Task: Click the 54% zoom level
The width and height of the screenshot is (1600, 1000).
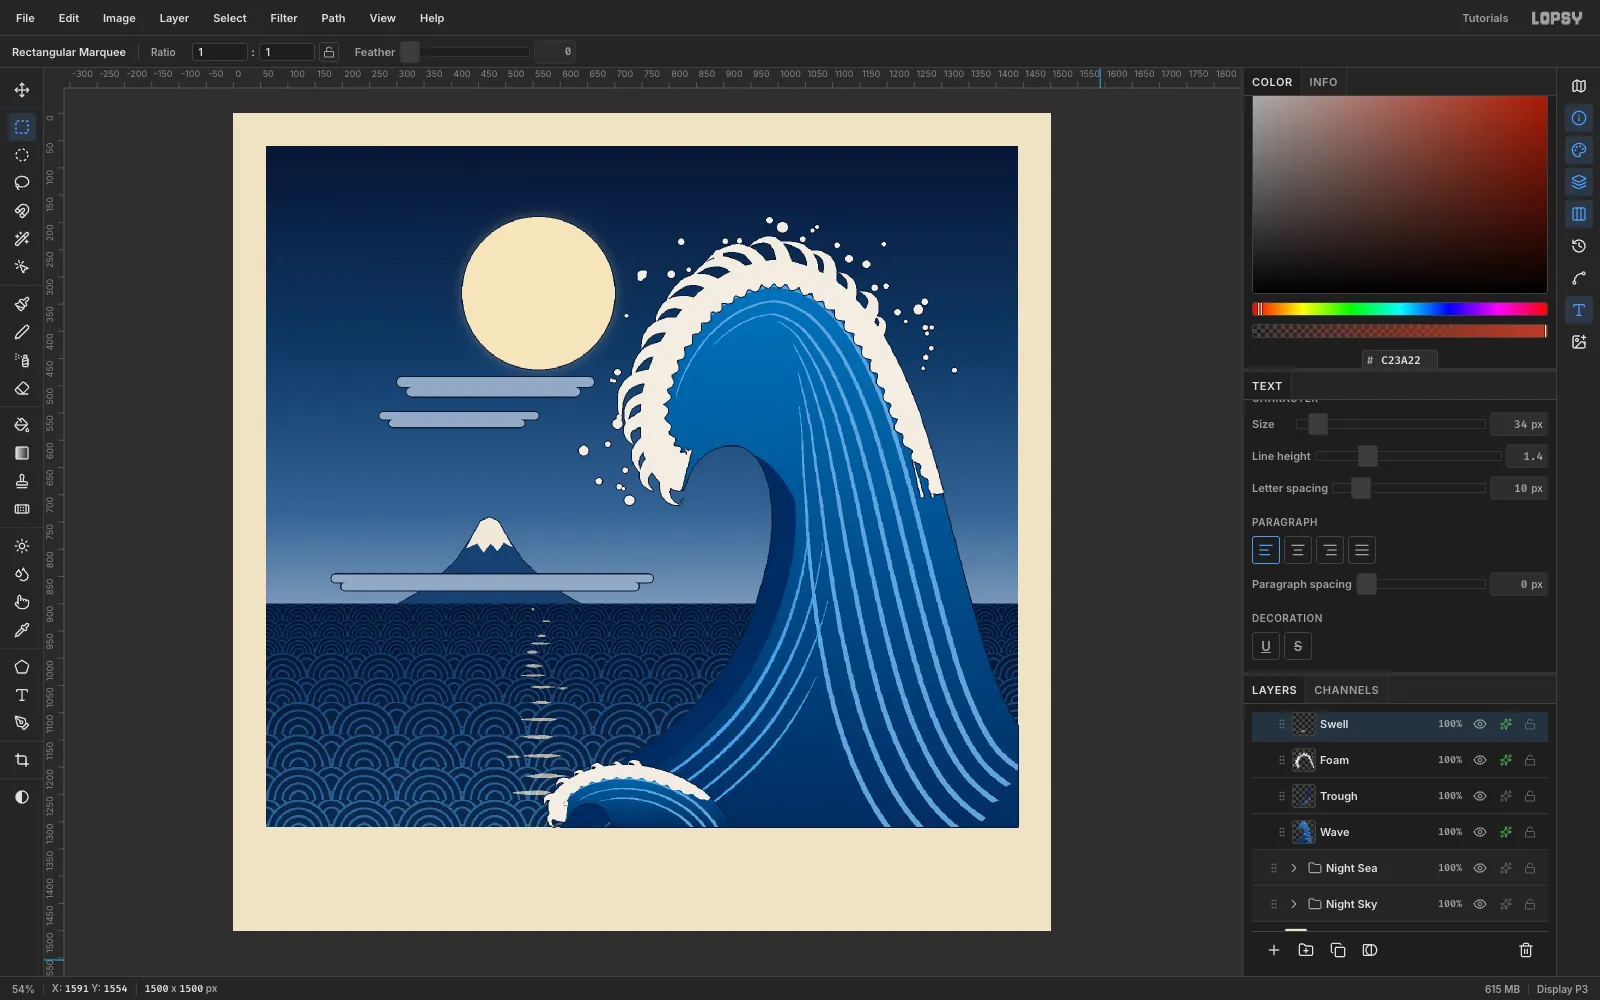Action: pyautogui.click(x=23, y=989)
